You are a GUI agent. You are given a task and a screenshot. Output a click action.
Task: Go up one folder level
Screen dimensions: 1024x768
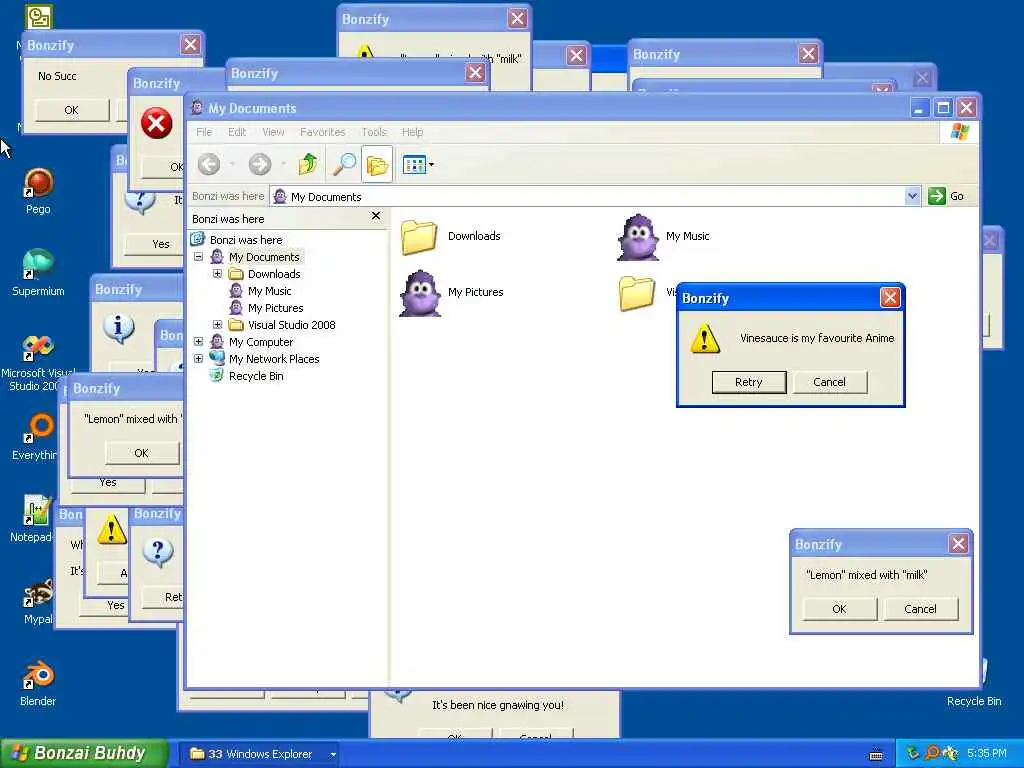pyautogui.click(x=308, y=165)
